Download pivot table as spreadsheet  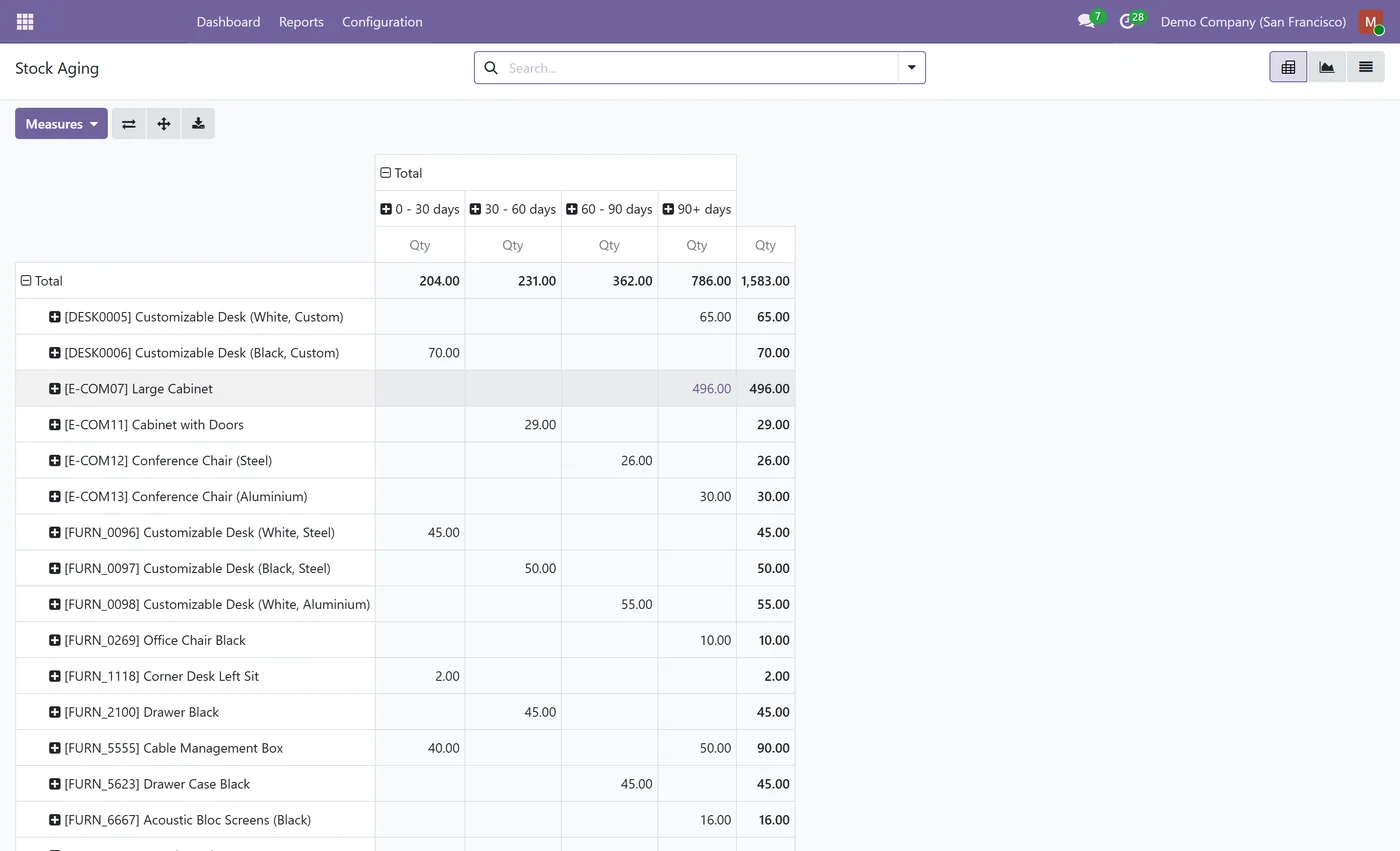coord(198,124)
